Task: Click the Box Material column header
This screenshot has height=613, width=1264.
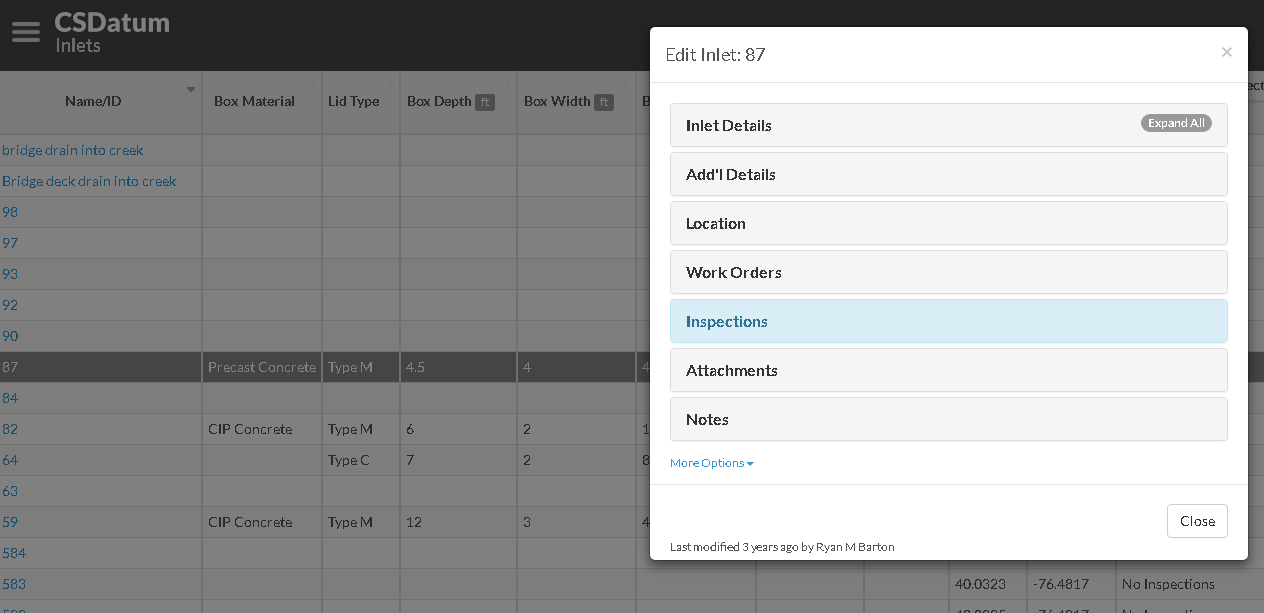Action: pos(254,101)
